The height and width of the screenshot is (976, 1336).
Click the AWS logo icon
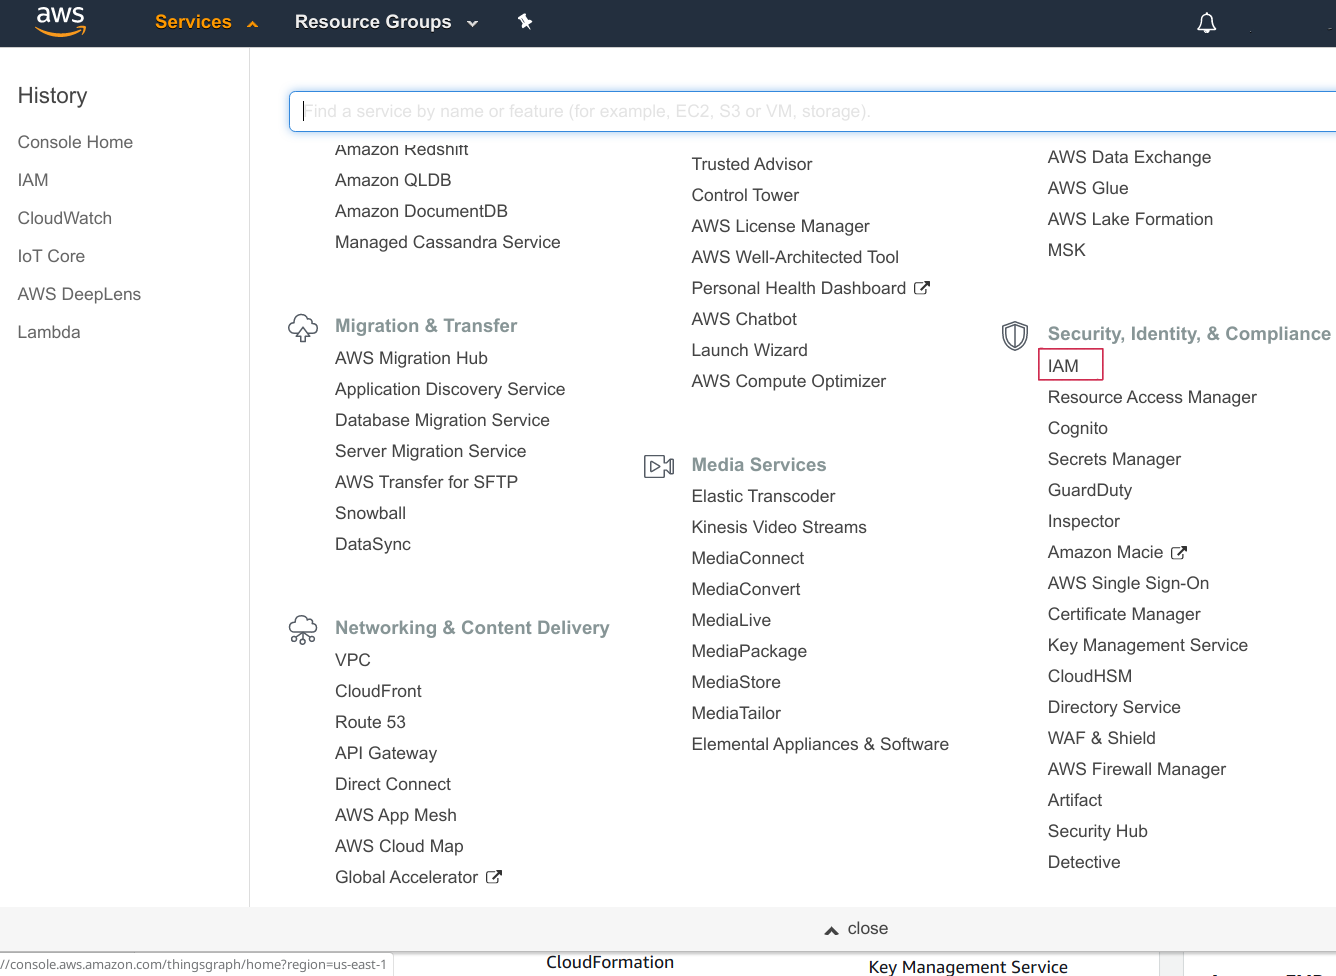click(61, 21)
